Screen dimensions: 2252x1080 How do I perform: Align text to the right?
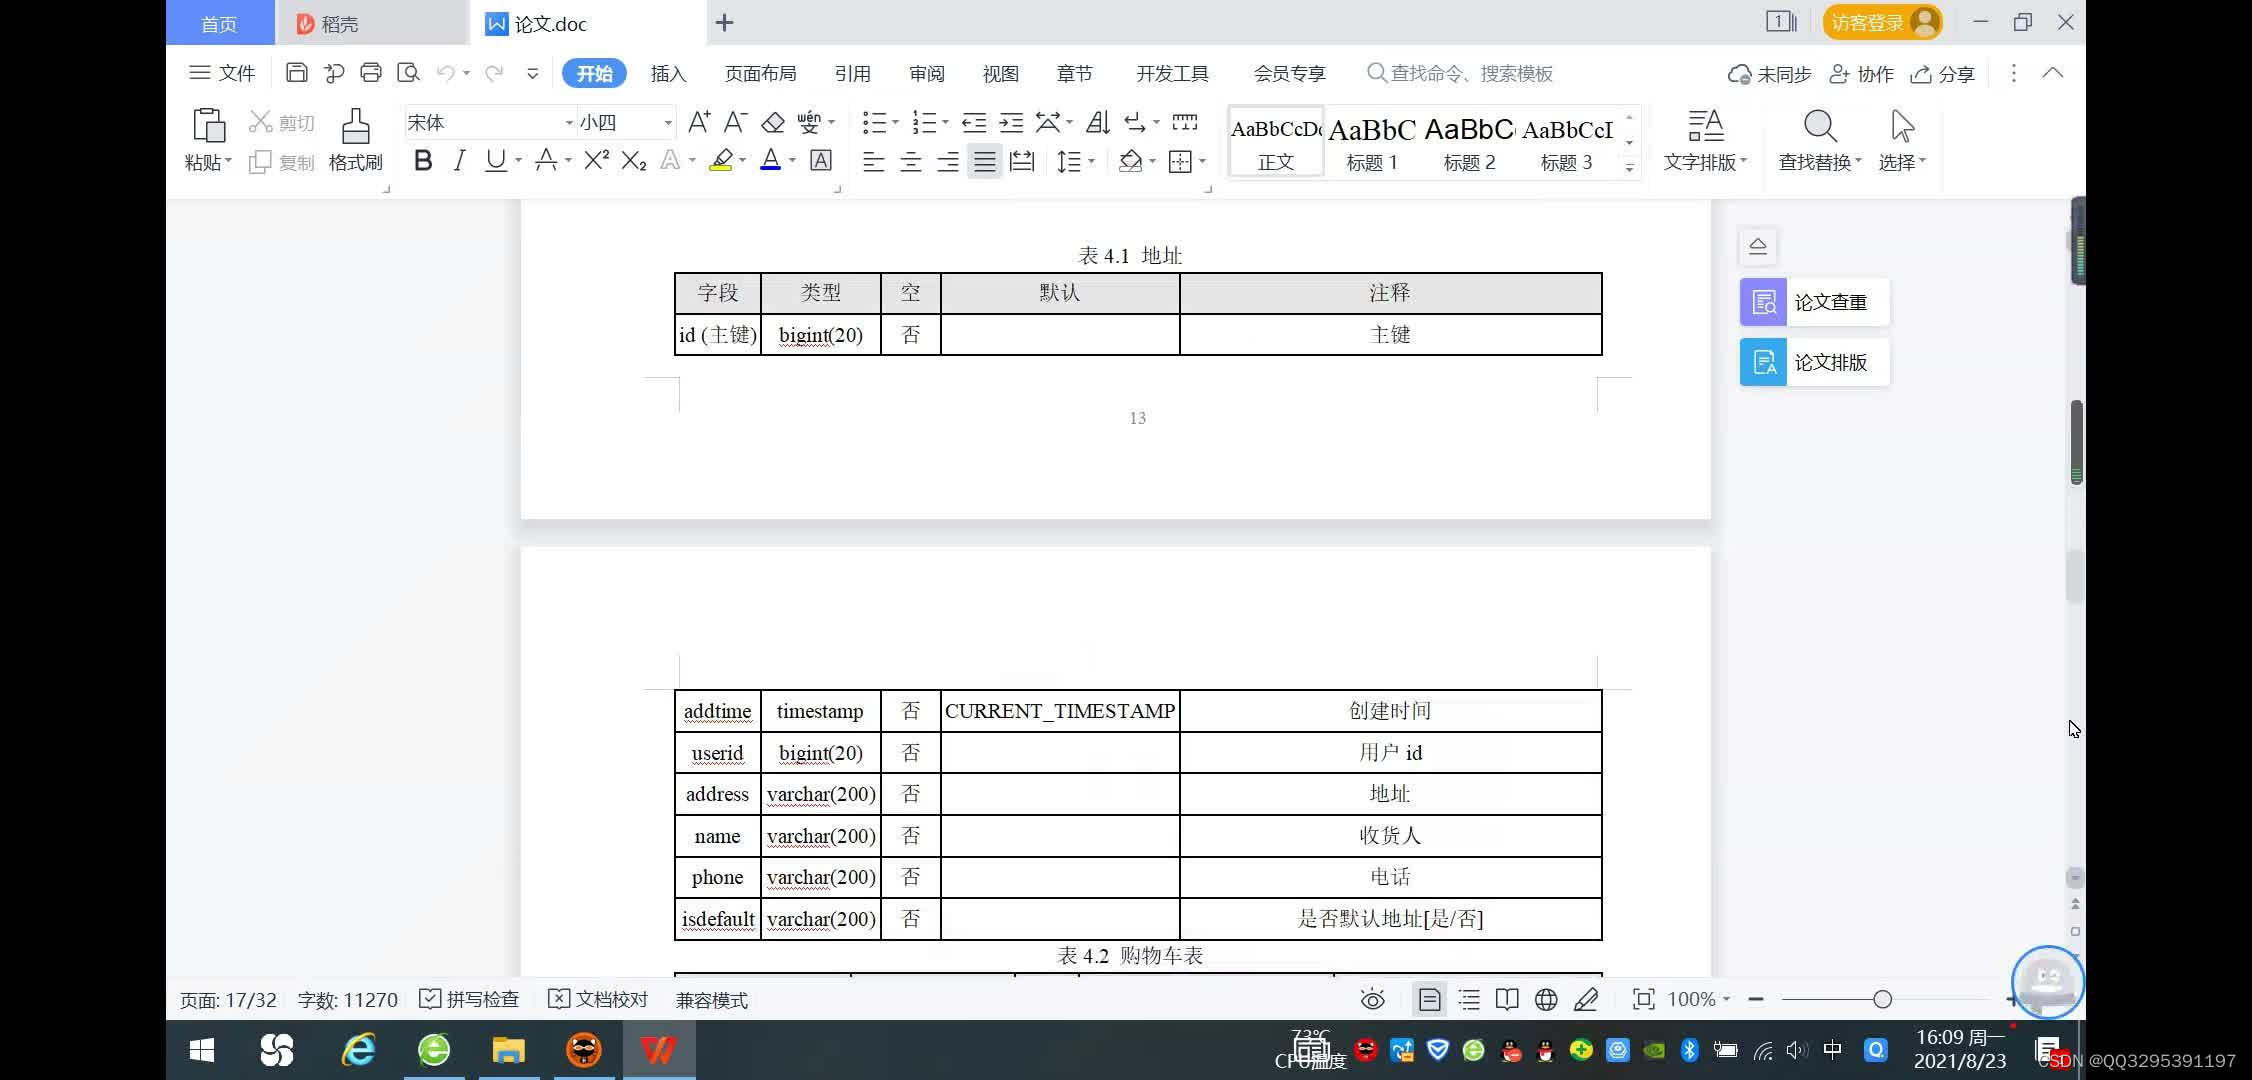pos(947,161)
